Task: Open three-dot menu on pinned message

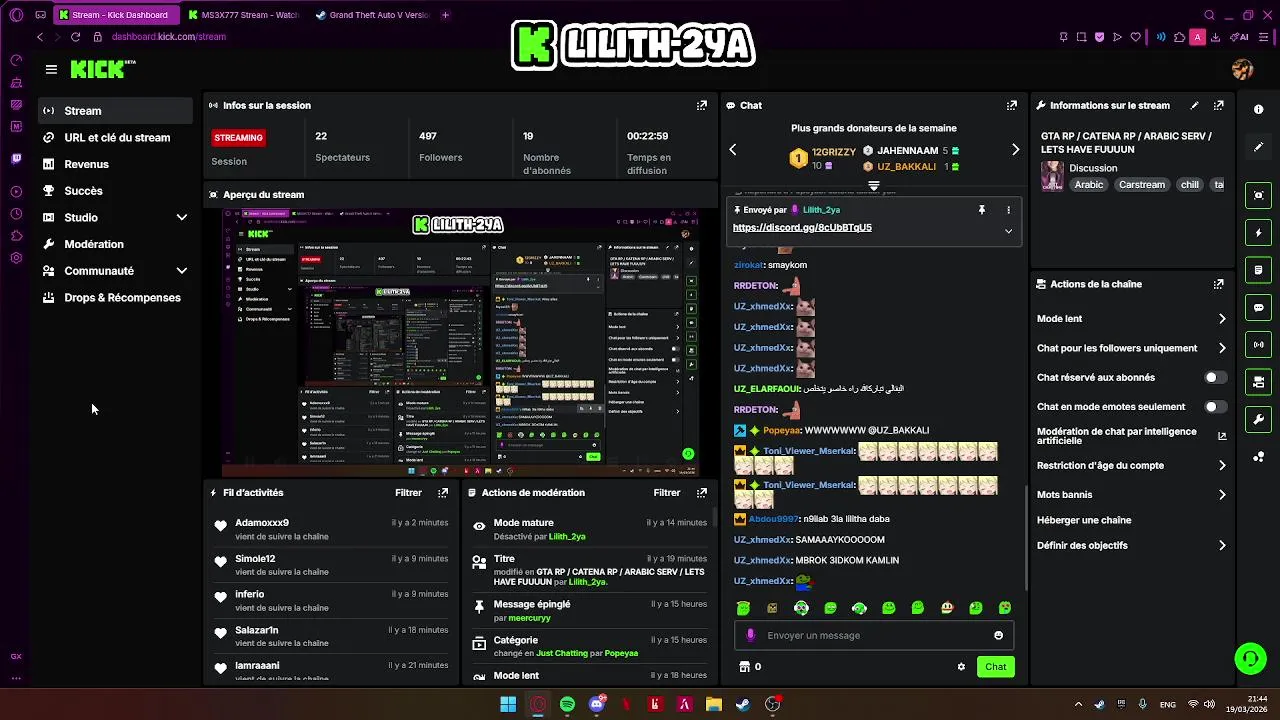Action: coord(1008,210)
